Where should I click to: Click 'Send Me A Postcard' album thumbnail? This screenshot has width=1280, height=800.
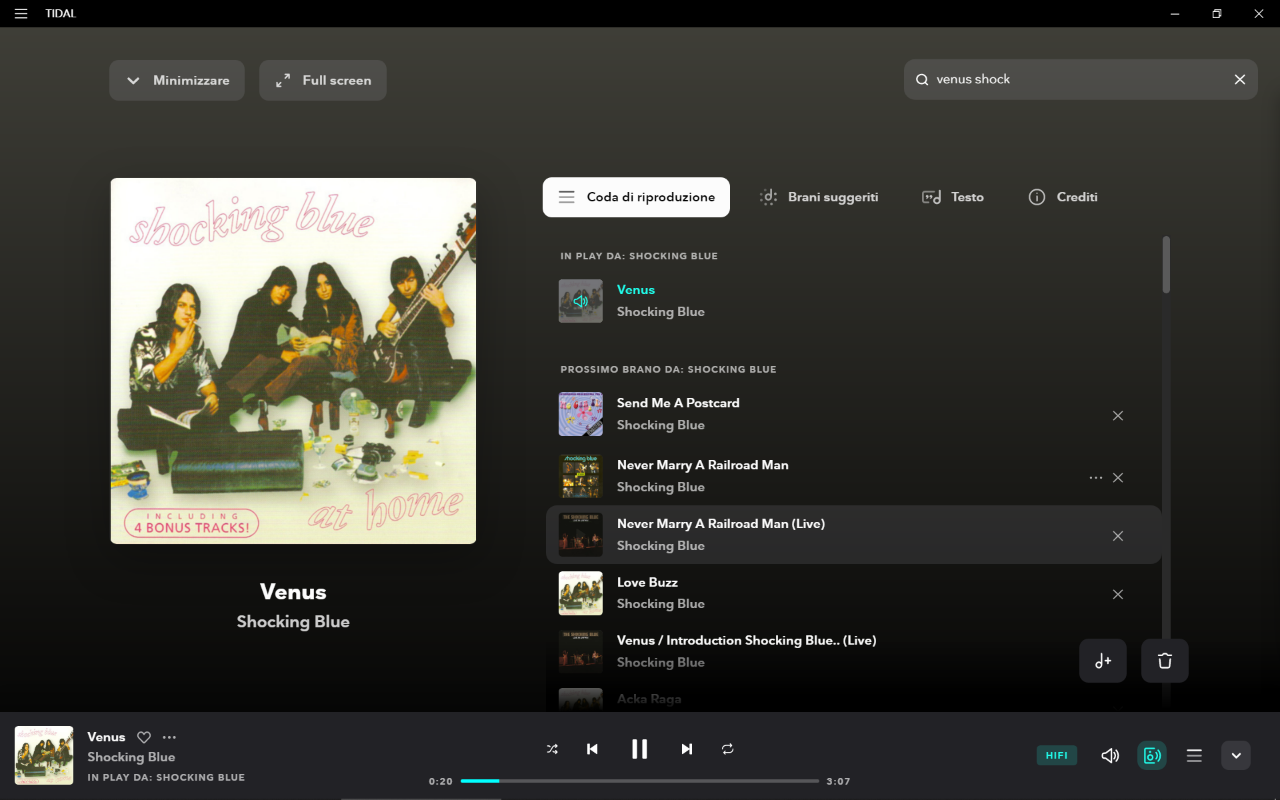[580, 414]
